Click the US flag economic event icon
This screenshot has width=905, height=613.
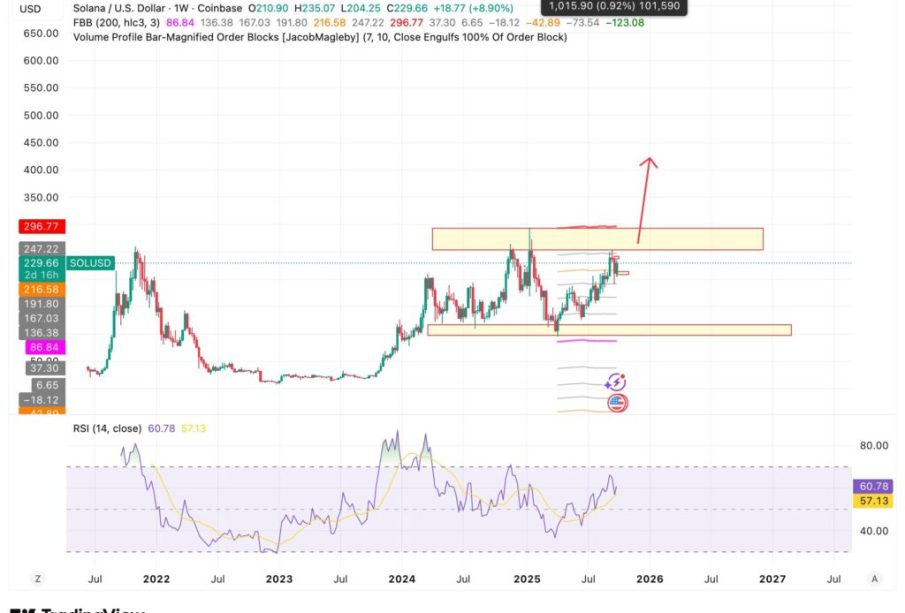coord(617,403)
